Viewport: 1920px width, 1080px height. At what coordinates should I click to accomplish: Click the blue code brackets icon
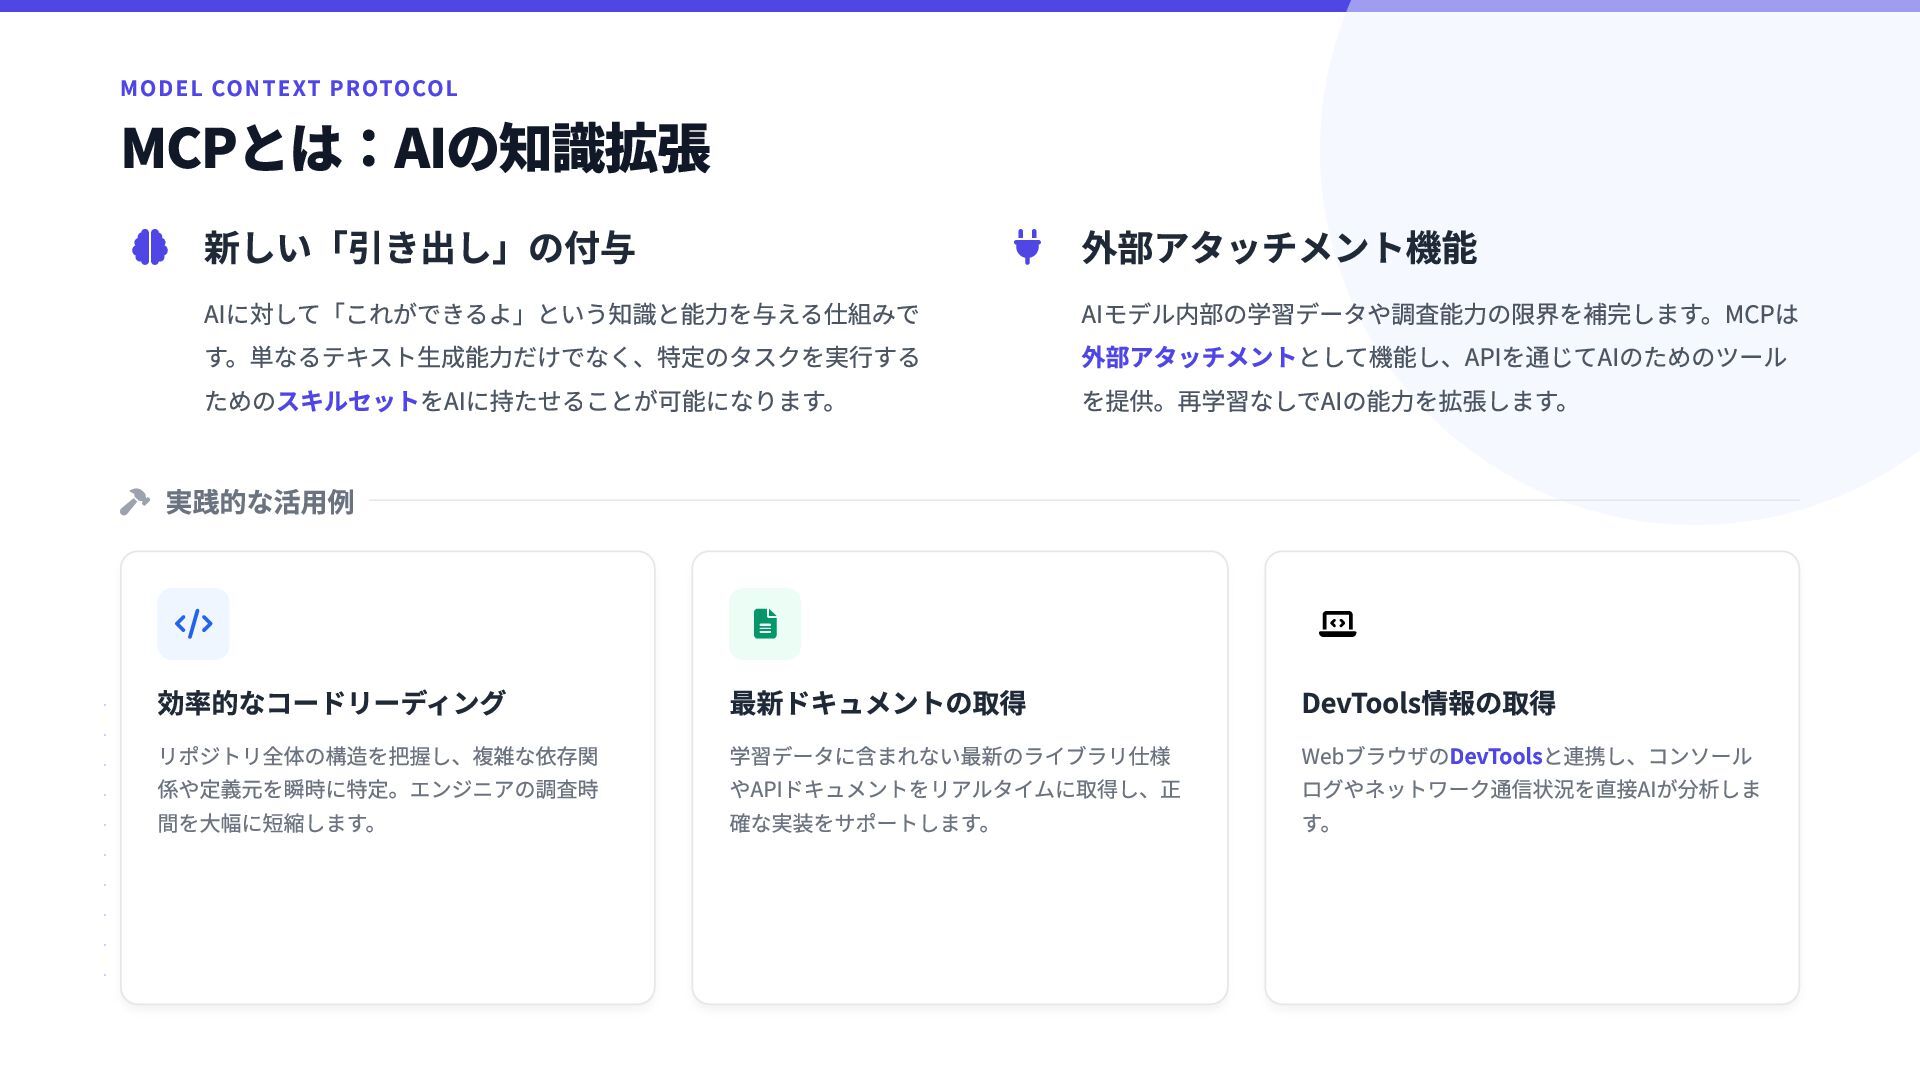(x=193, y=624)
